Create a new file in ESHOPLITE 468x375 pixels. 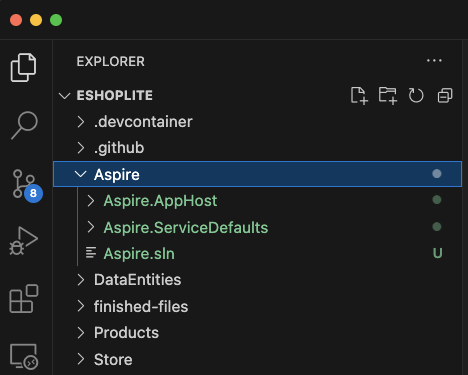point(359,96)
